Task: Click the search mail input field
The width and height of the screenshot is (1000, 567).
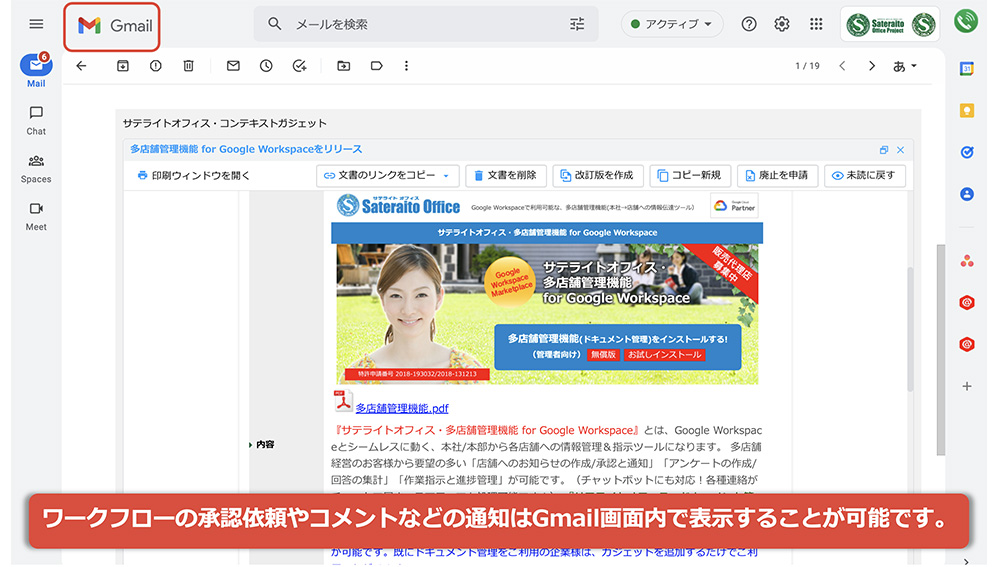Action: click(x=426, y=24)
